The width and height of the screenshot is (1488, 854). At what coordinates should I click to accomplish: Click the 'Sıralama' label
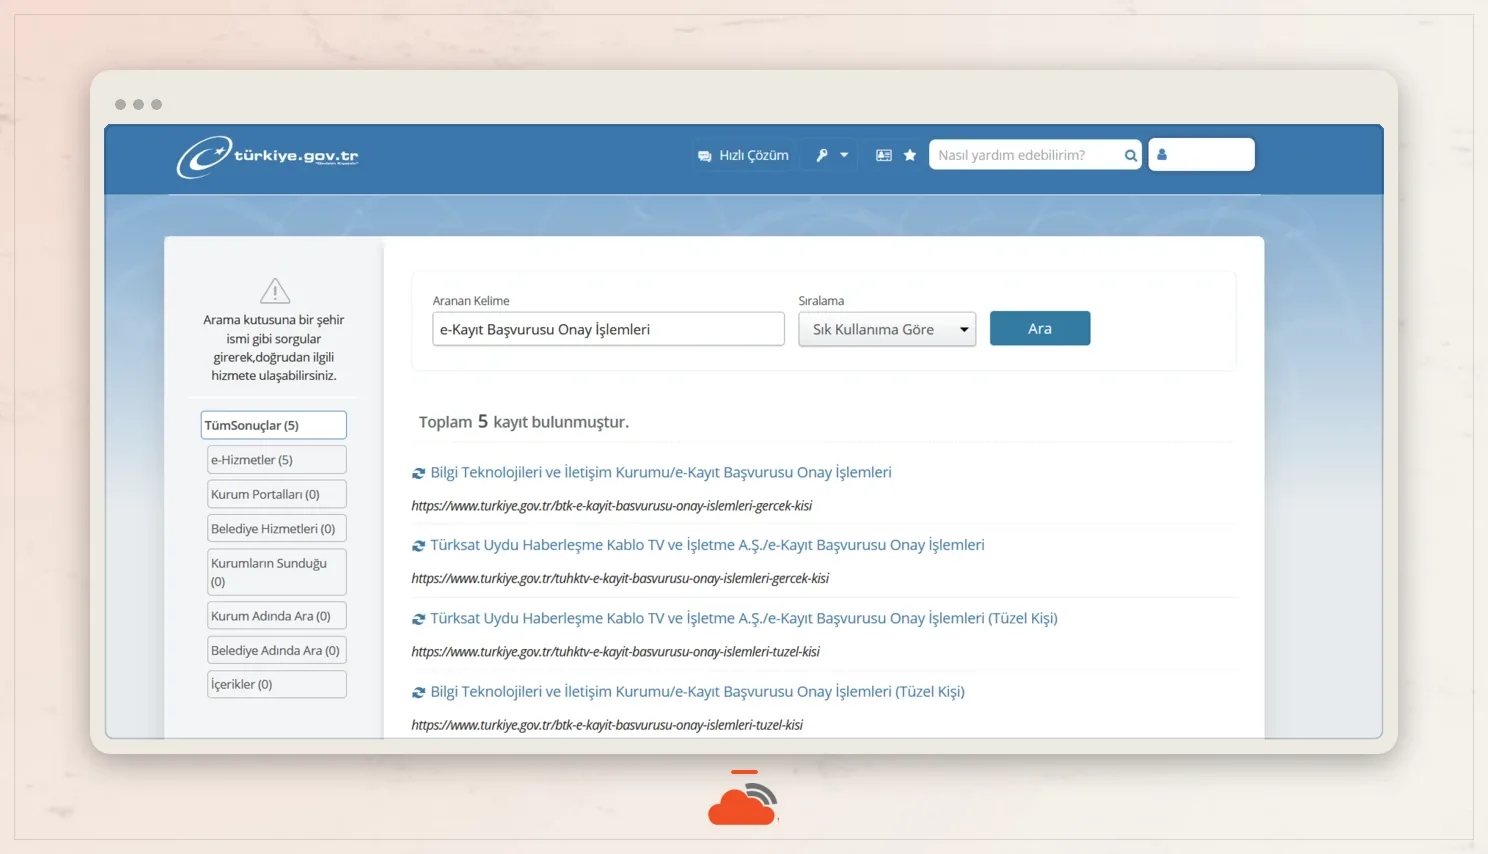(x=821, y=301)
